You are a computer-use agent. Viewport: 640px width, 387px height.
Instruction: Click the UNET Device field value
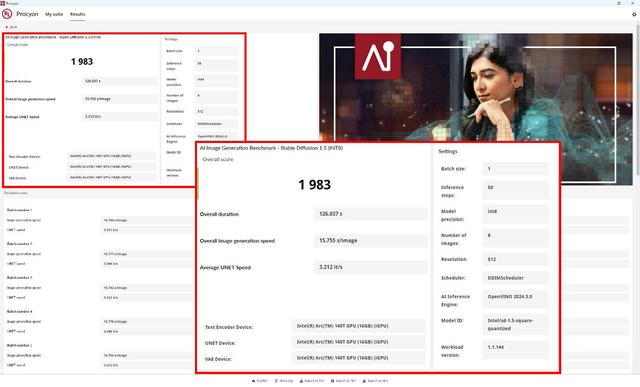point(358,342)
